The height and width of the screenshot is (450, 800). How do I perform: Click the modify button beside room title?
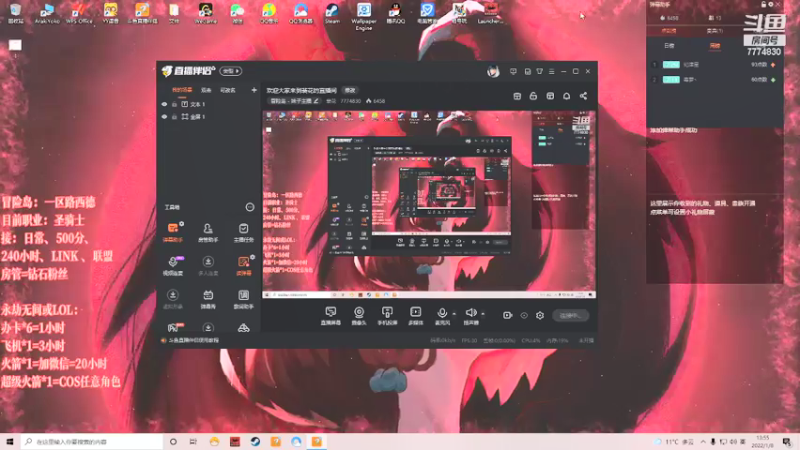350,90
